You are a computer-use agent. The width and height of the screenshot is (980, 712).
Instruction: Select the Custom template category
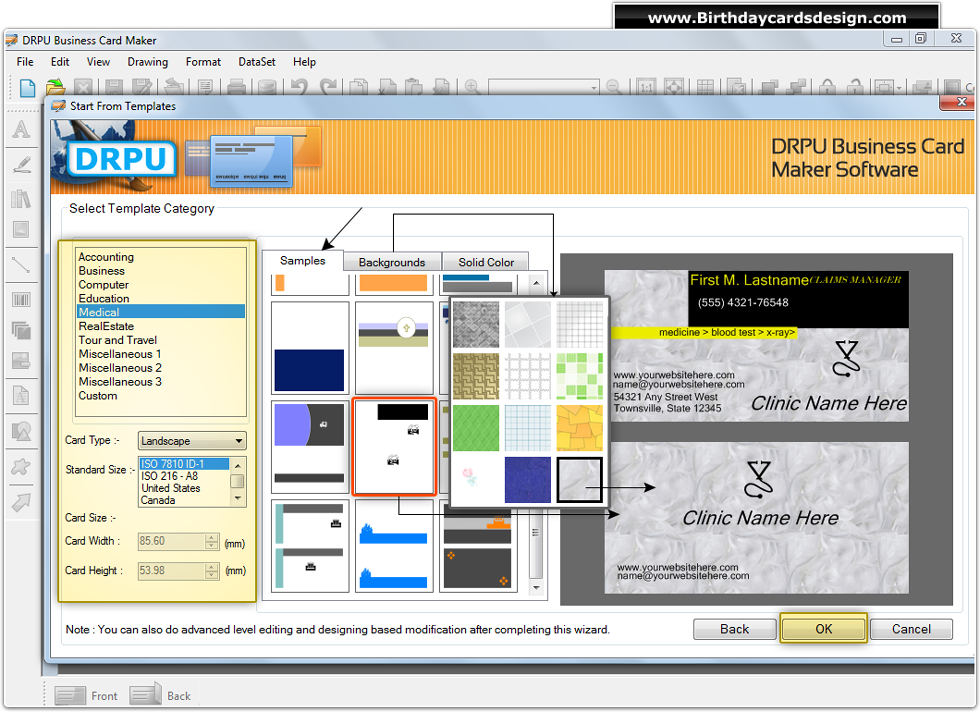tap(98, 396)
